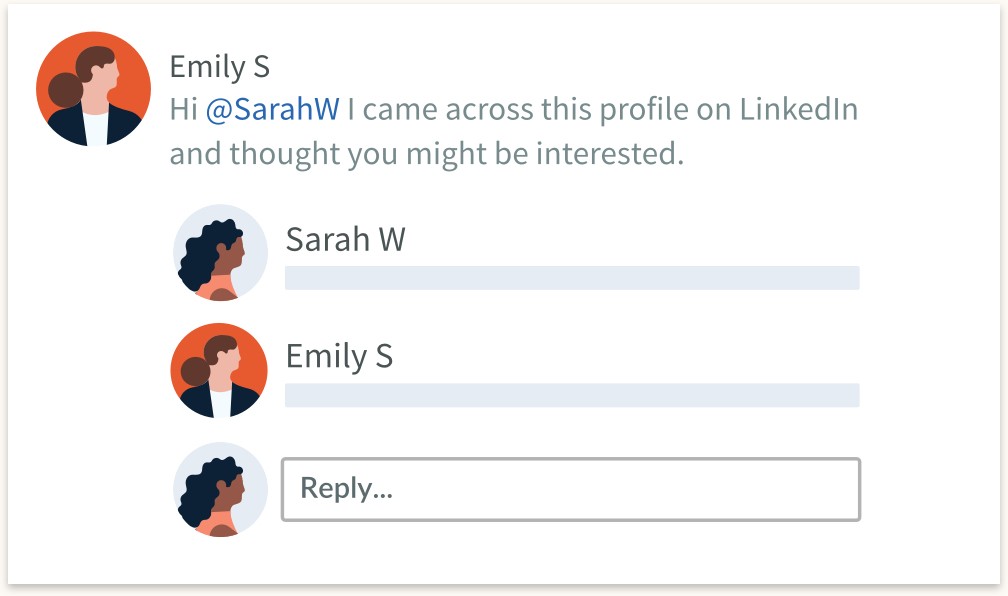Viewport: 1008px width, 596px height.
Task: Click Emily S's large avatar at top
Action: tap(93, 89)
